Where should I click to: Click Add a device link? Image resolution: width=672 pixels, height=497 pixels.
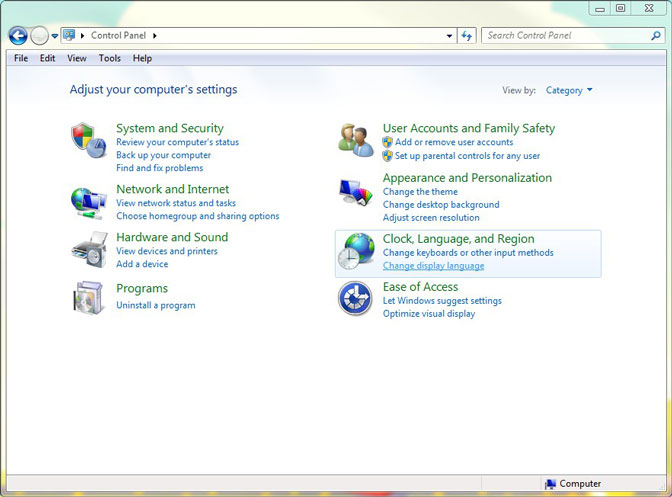[x=142, y=264]
